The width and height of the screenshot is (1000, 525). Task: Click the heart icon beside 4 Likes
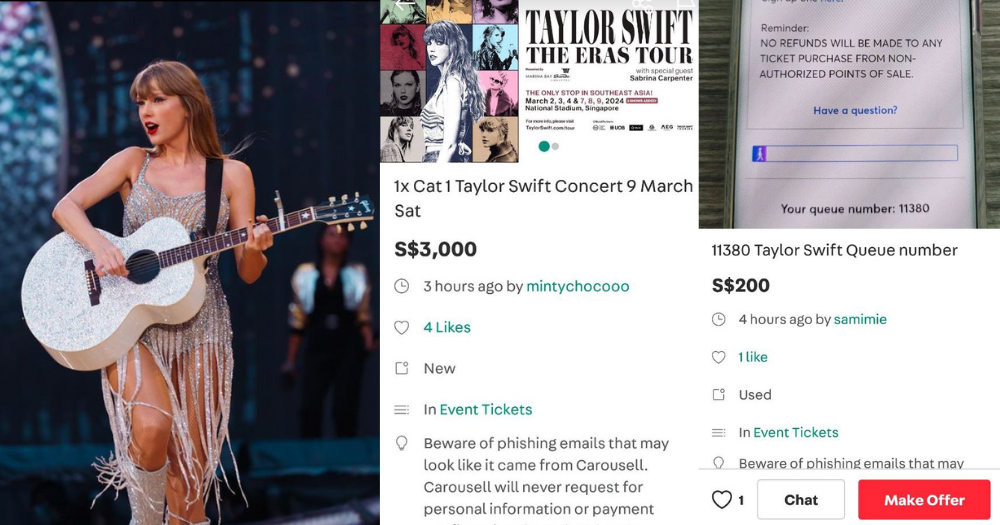(x=401, y=328)
